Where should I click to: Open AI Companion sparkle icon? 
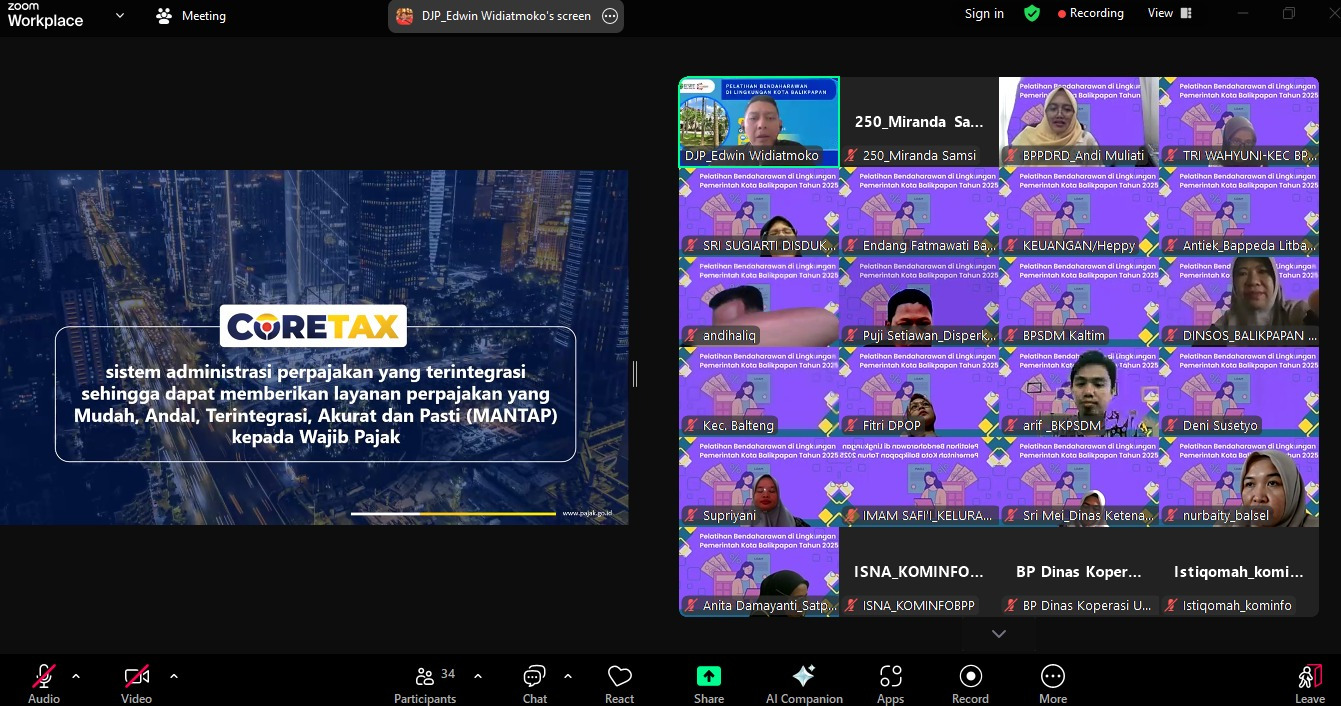804,677
